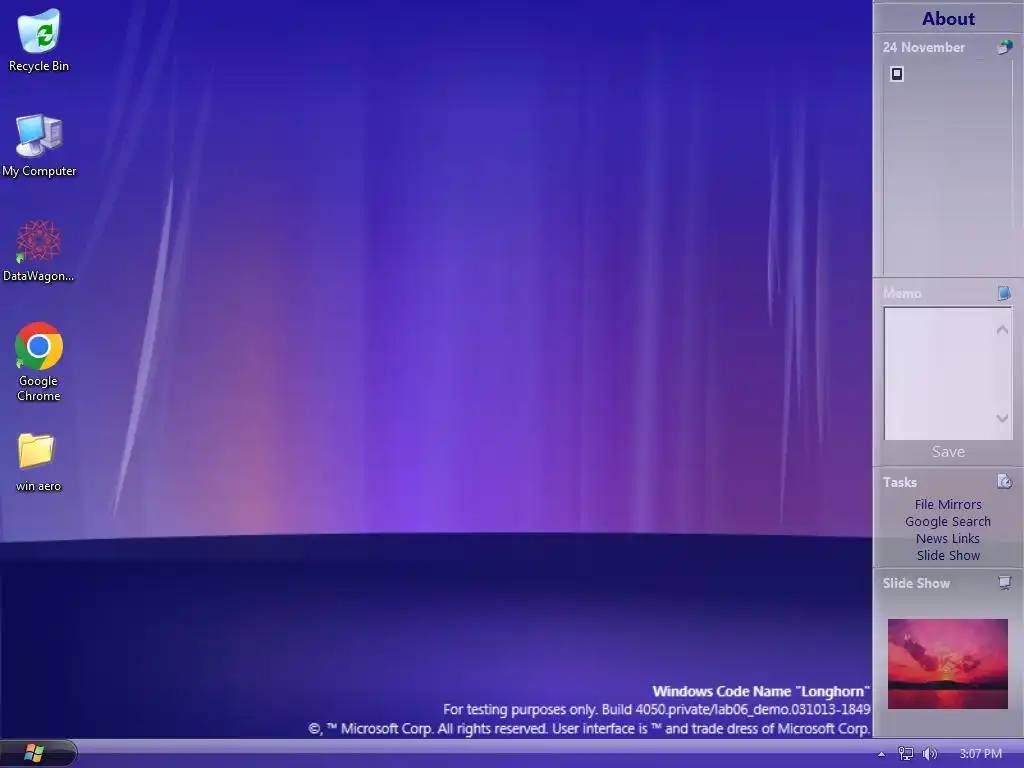The image size is (1024, 768).
Task: Select the DataWagon shortcut icon
Action: 39,251
